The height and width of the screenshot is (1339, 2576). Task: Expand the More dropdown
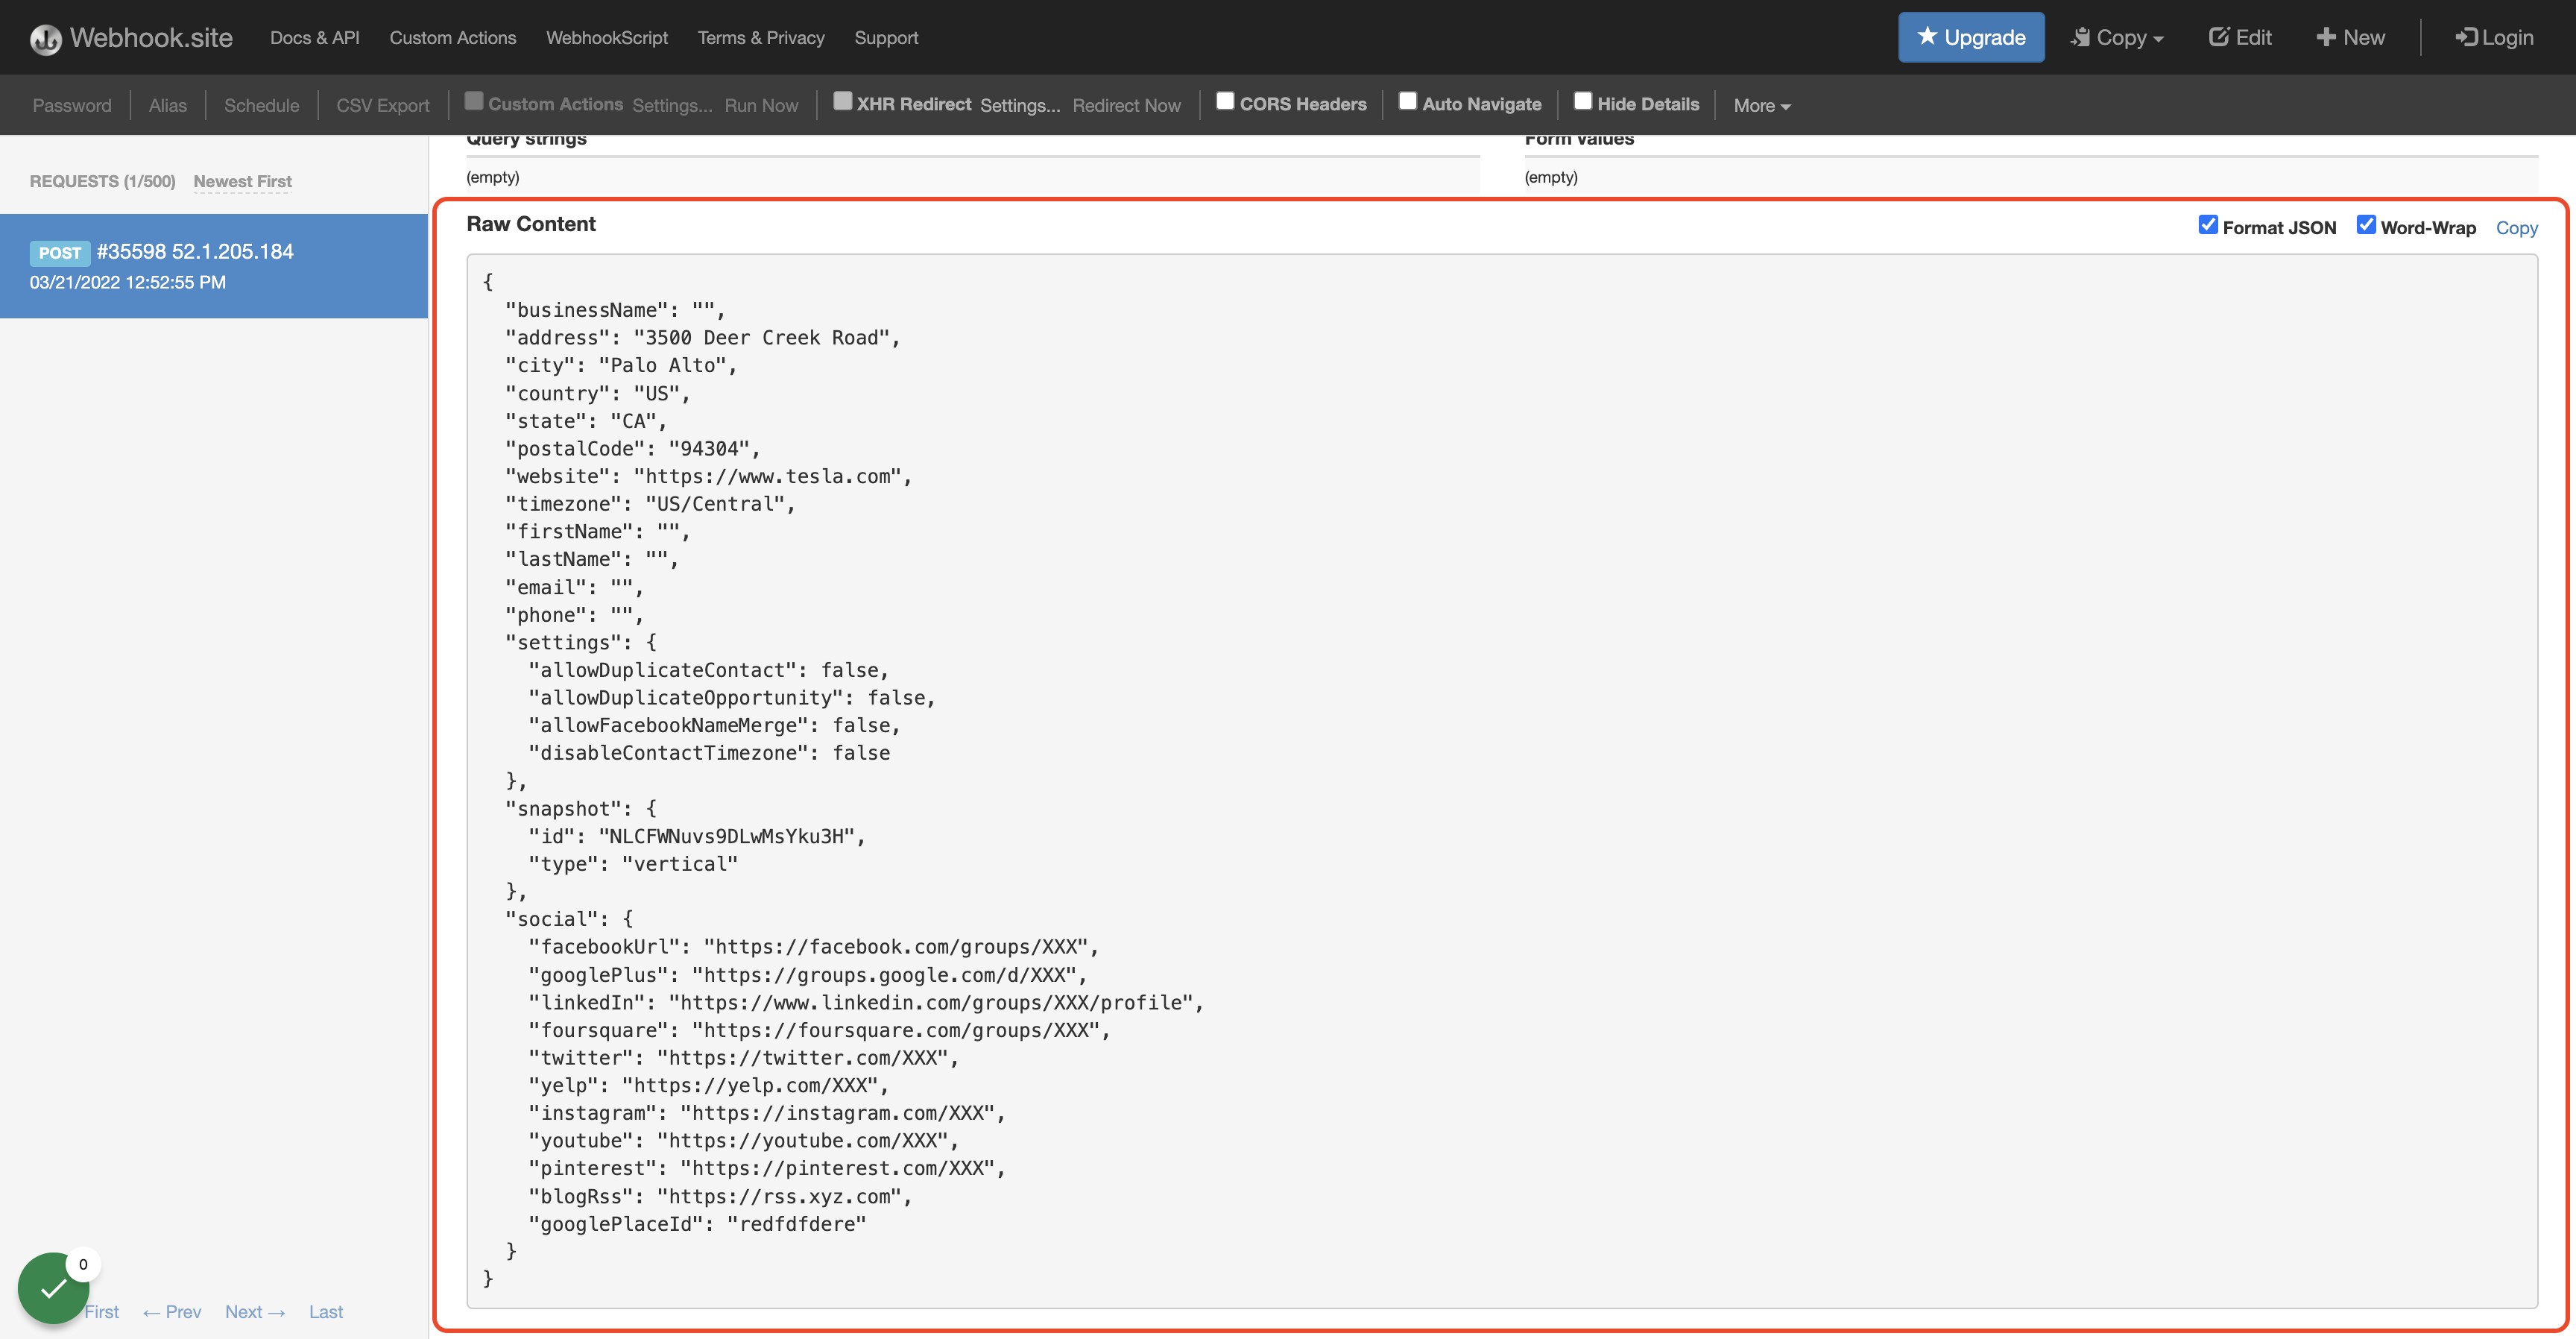point(1762,105)
